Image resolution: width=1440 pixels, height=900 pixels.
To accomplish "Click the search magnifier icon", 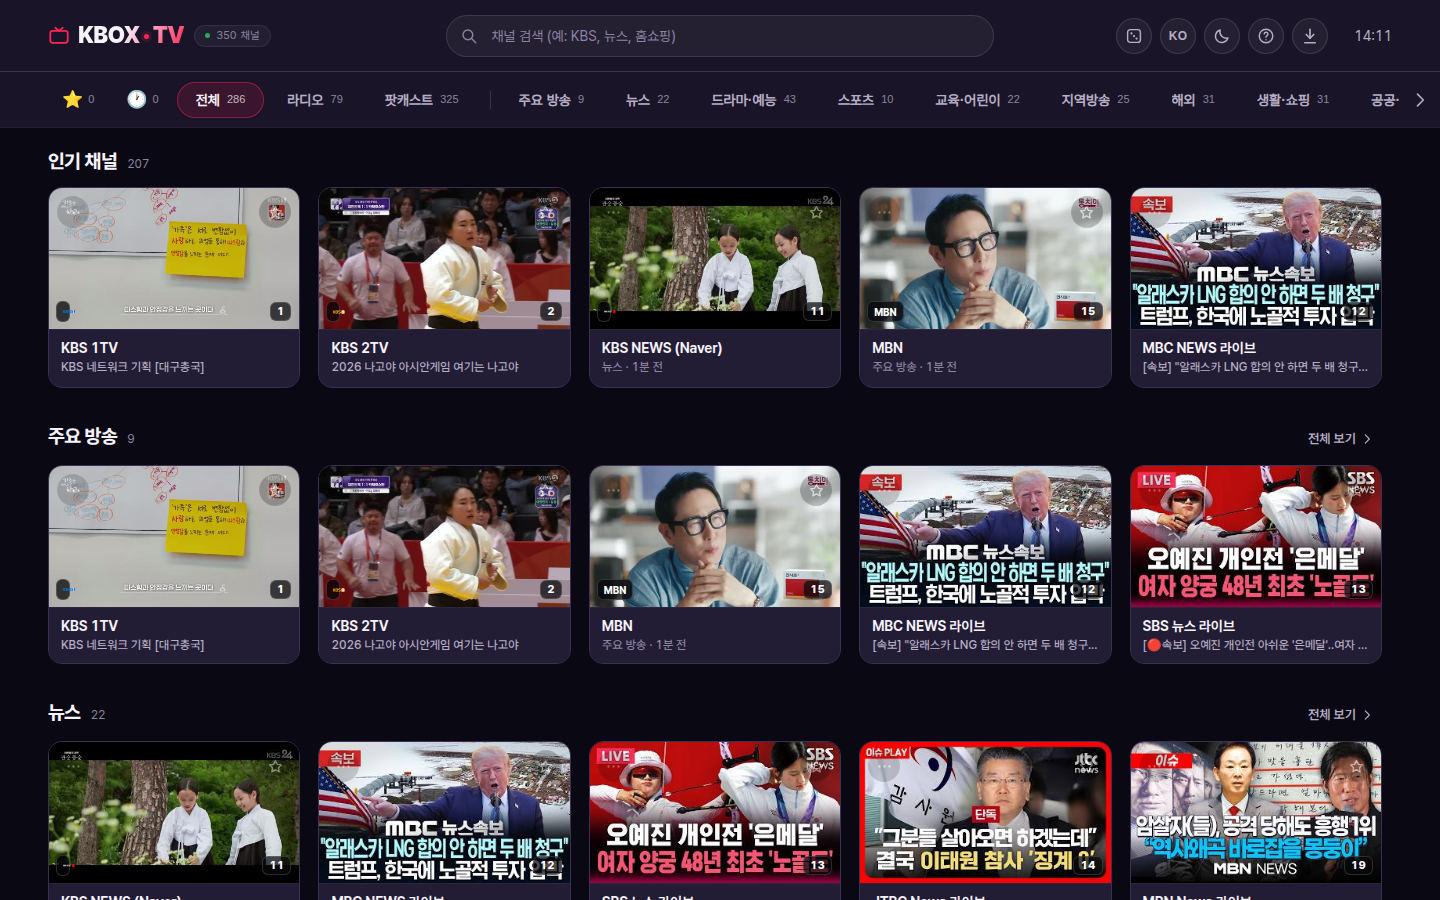I will click(468, 36).
